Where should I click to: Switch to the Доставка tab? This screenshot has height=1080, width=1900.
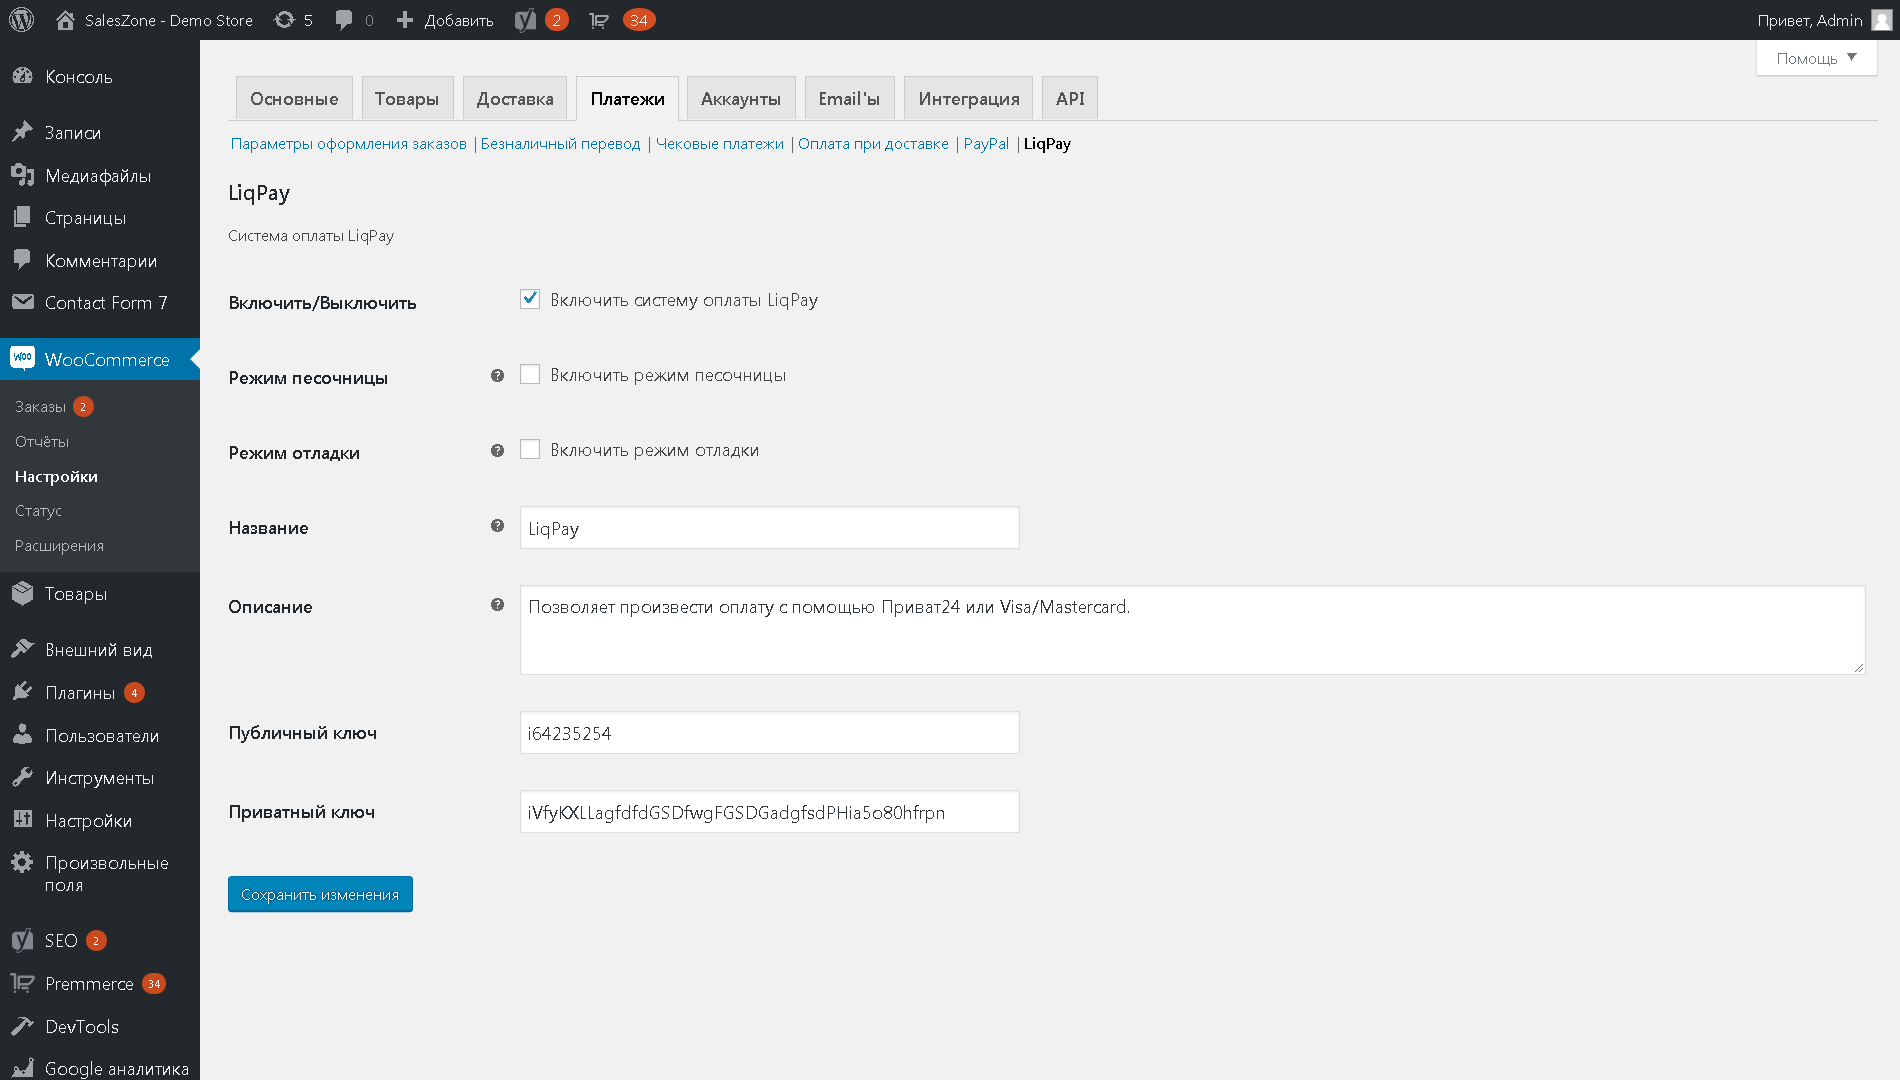coord(515,99)
